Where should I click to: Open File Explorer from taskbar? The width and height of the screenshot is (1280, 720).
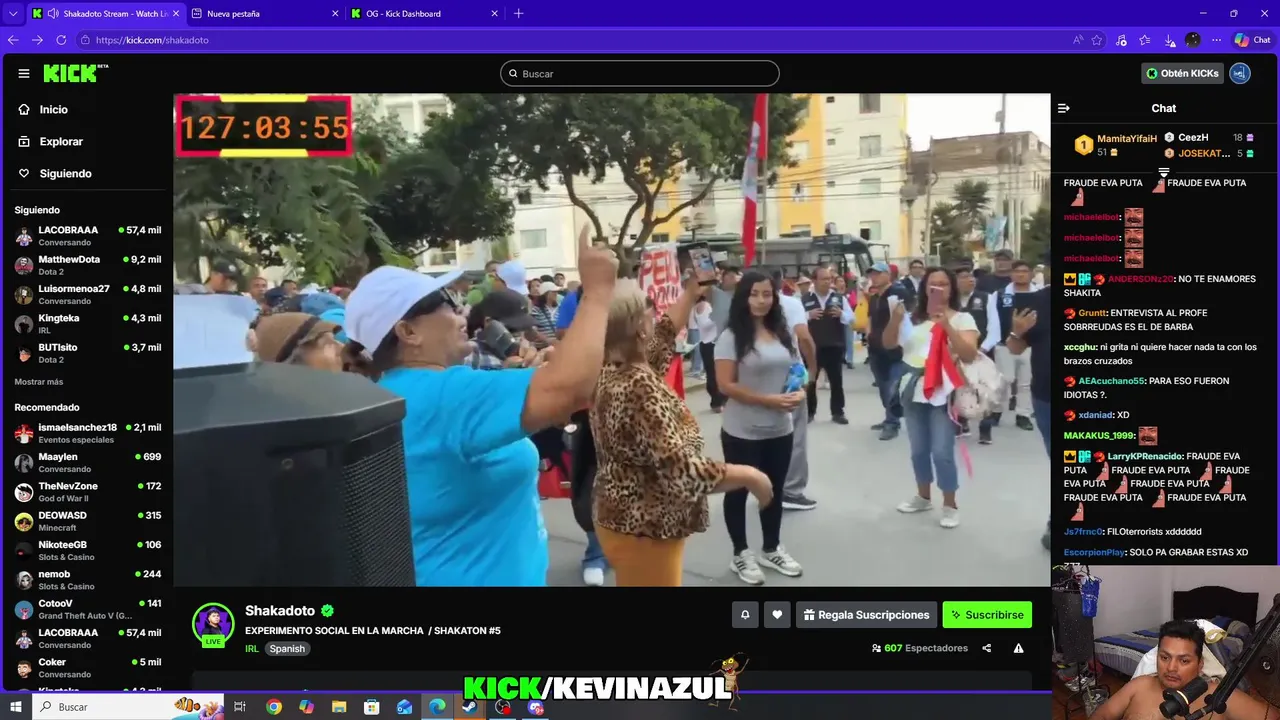pyautogui.click(x=339, y=707)
